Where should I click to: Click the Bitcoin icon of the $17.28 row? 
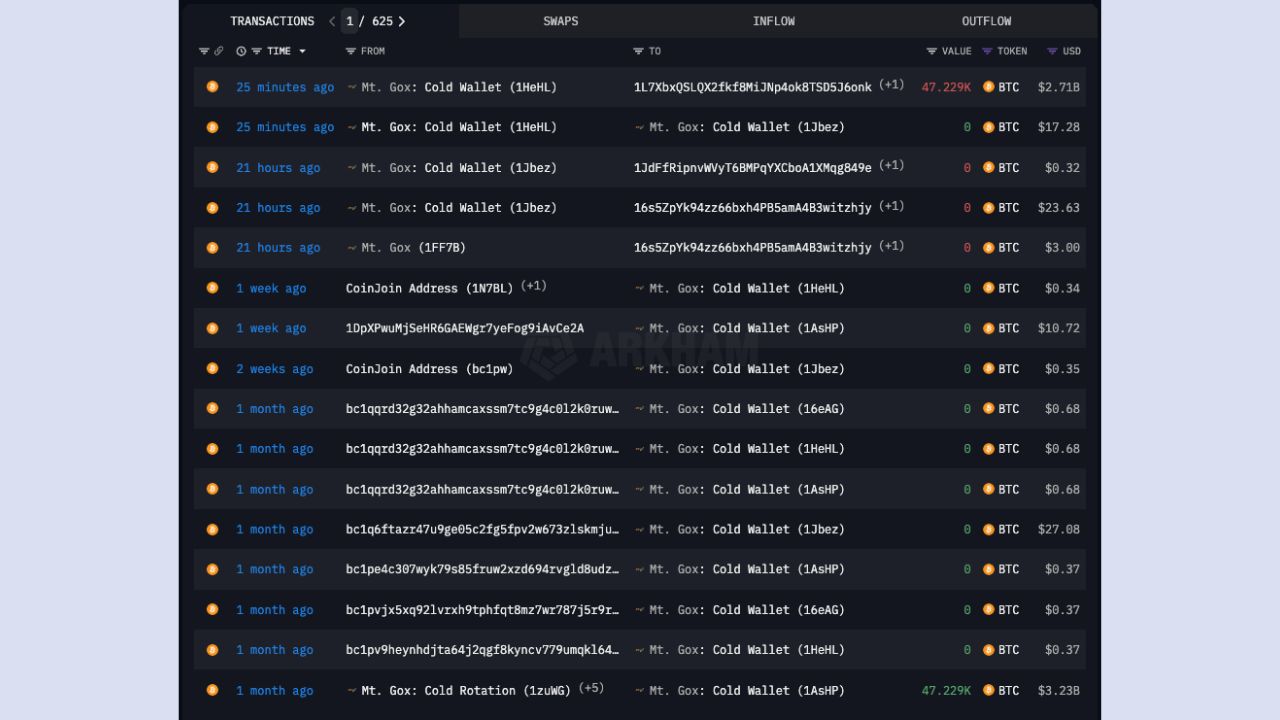pyautogui.click(x=212, y=127)
